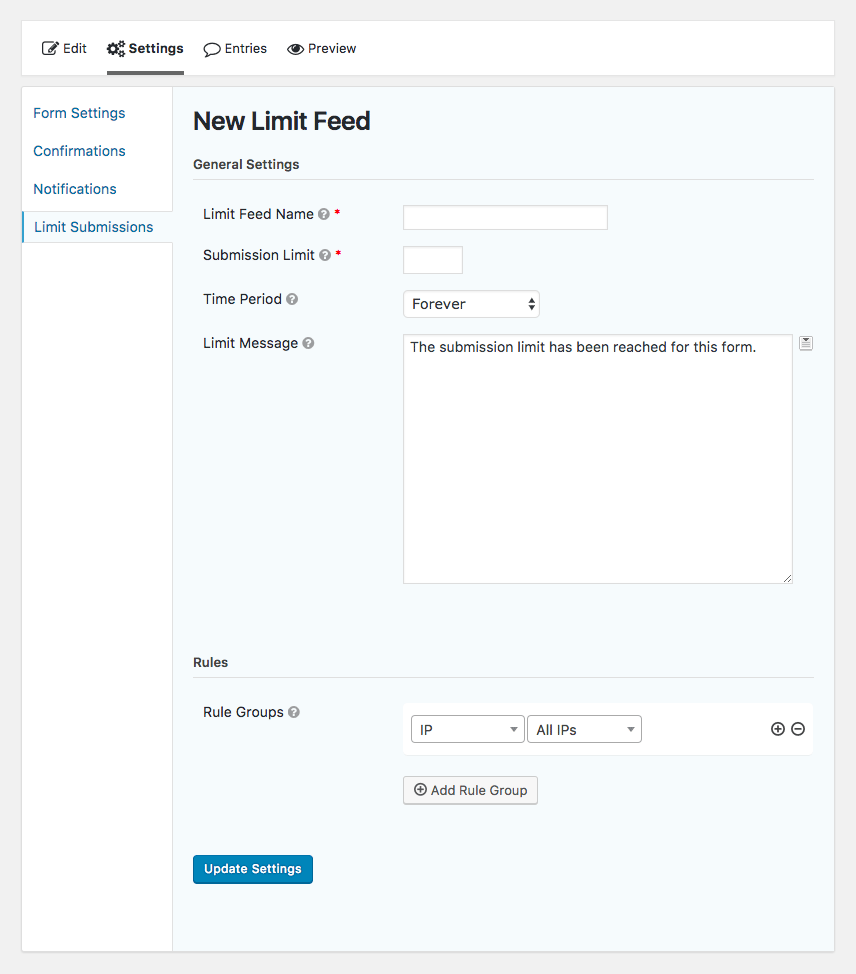Click the Update Settings button
856x974 pixels.
point(253,869)
